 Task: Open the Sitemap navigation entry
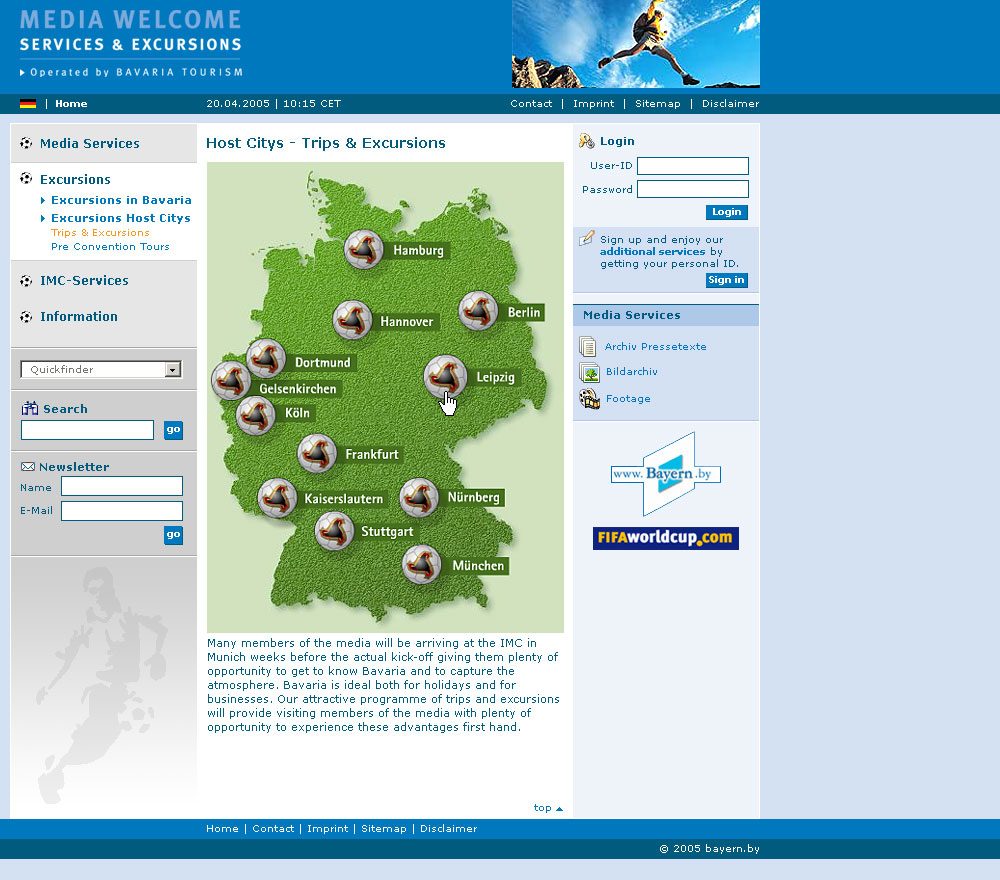tap(657, 103)
